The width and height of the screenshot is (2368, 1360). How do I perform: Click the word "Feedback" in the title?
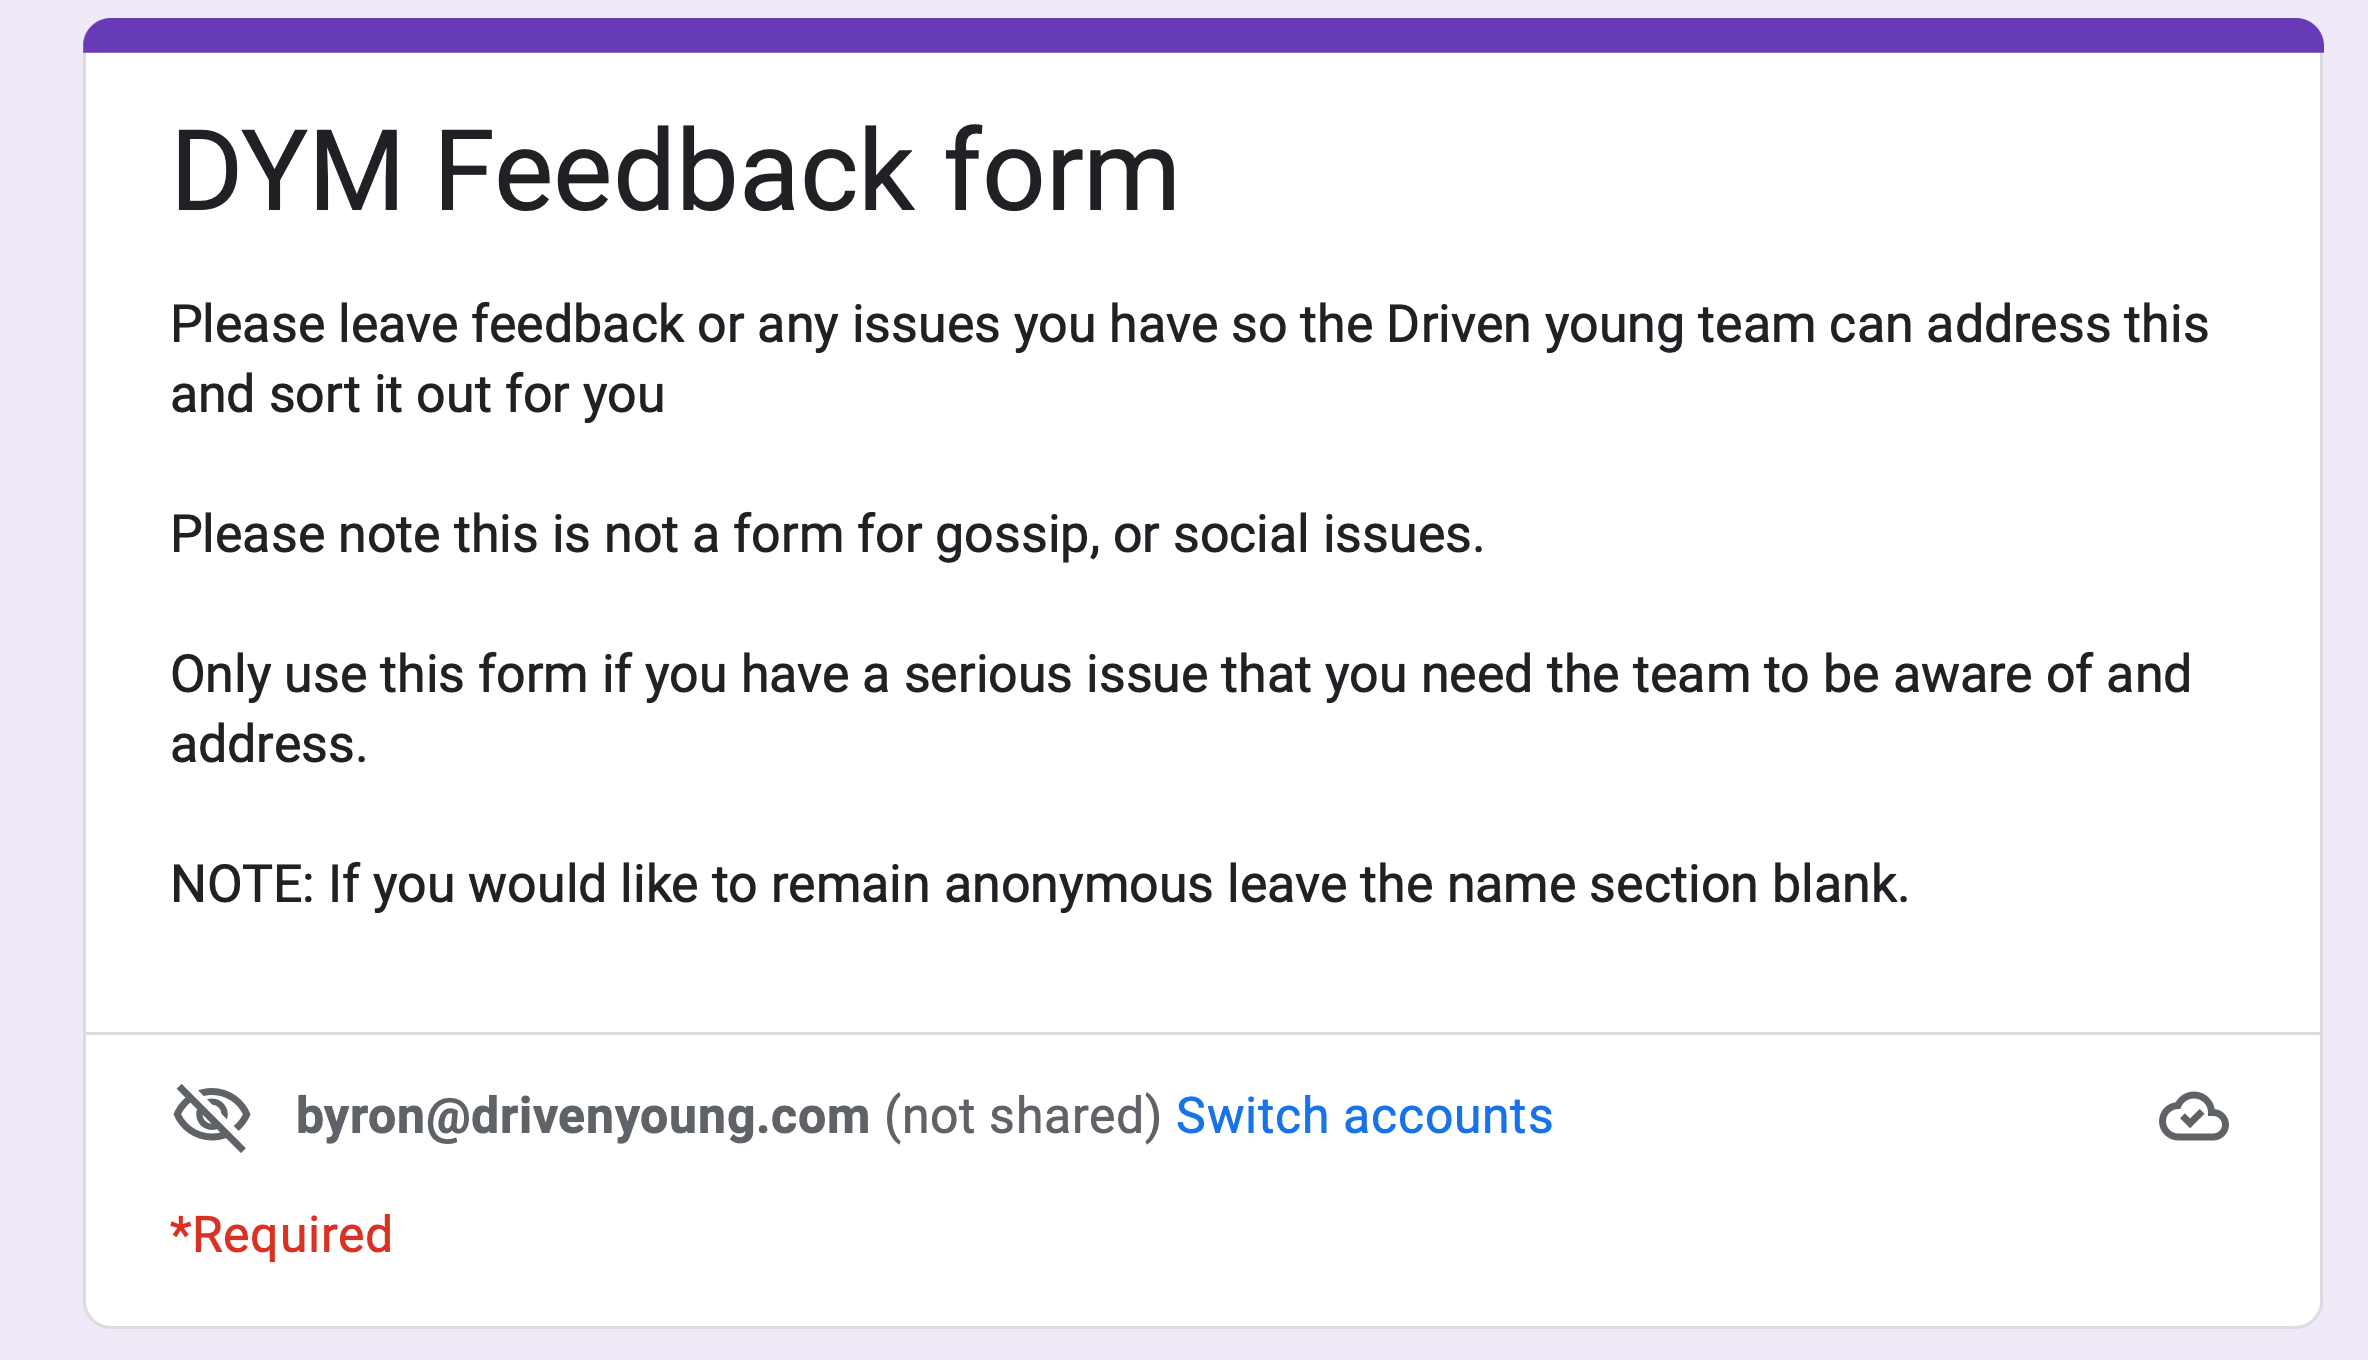point(675,172)
